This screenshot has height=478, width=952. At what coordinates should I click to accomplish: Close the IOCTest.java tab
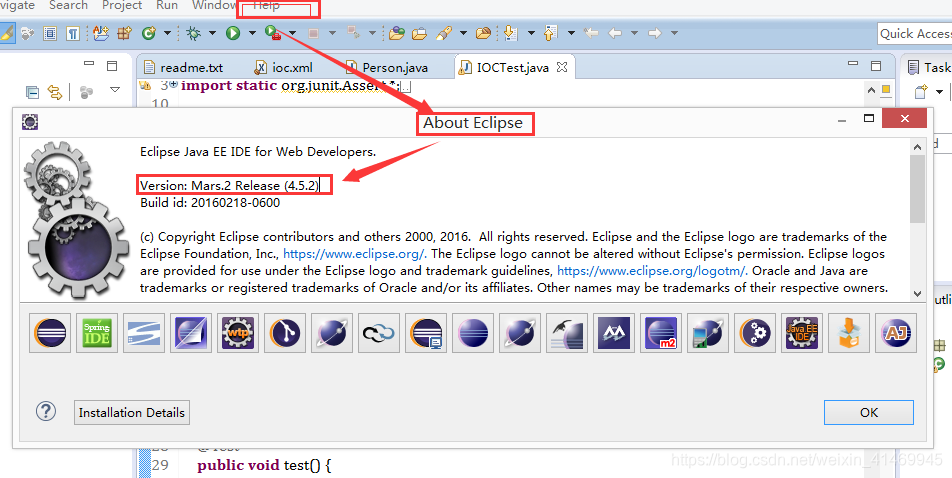pyautogui.click(x=562, y=67)
